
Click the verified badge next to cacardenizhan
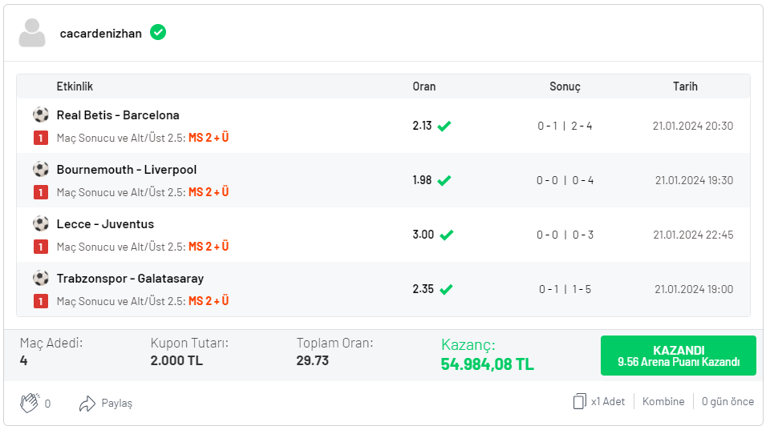[x=158, y=32]
